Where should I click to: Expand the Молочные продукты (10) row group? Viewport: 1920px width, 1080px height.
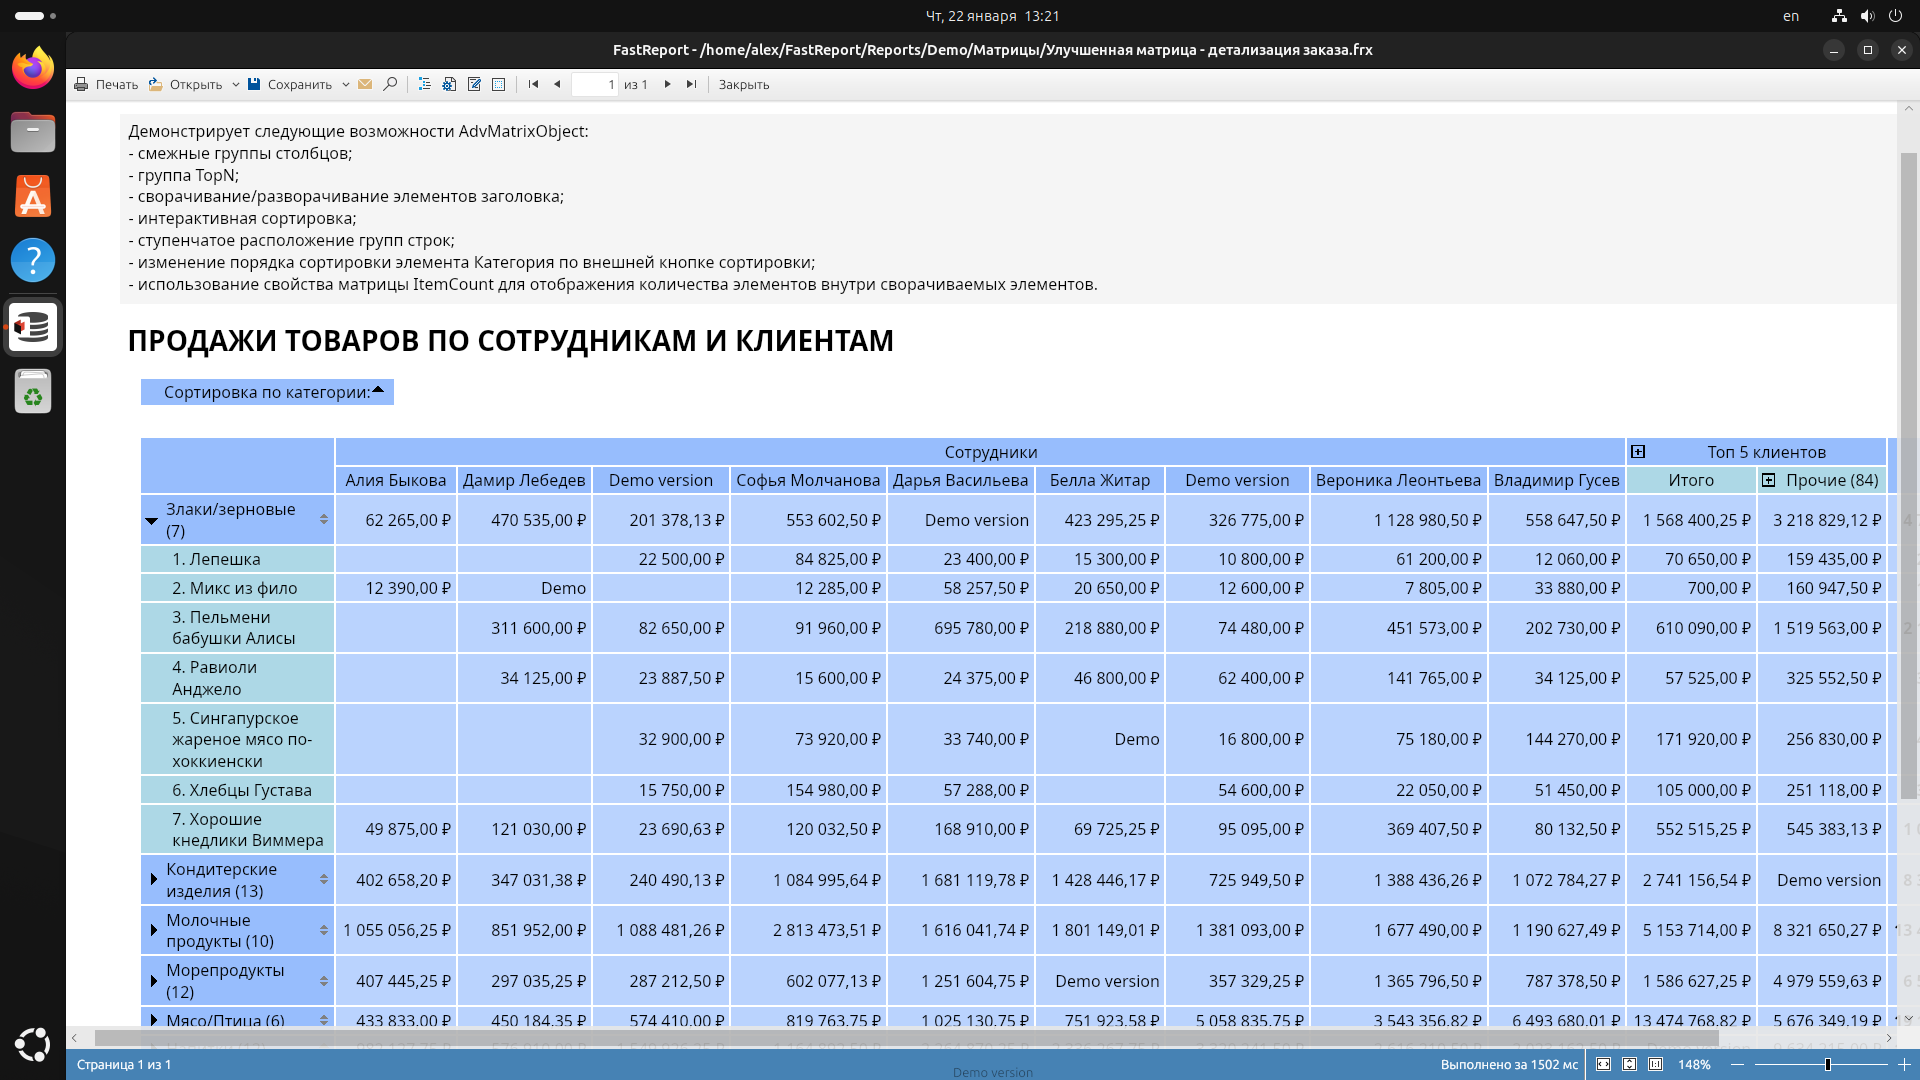tap(153, 931)
